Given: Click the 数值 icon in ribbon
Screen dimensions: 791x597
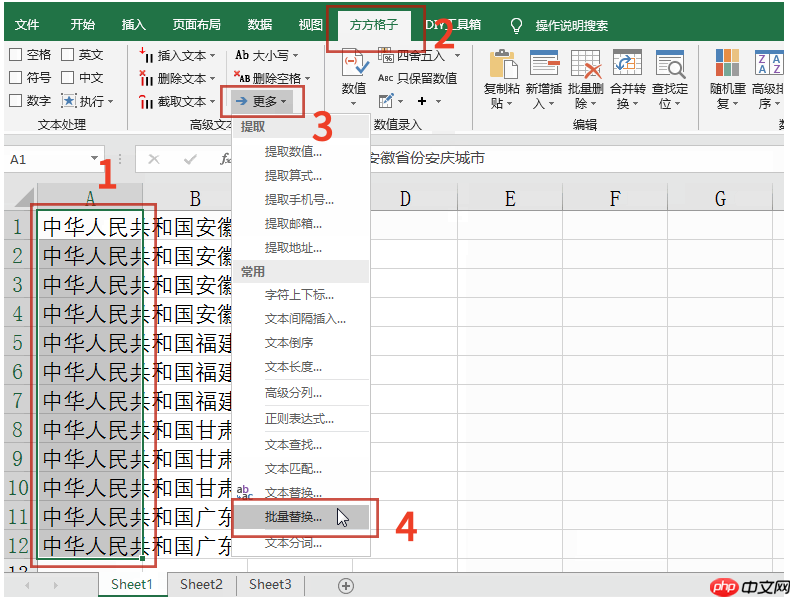Looking at the screenshot, I should point(355,63).
